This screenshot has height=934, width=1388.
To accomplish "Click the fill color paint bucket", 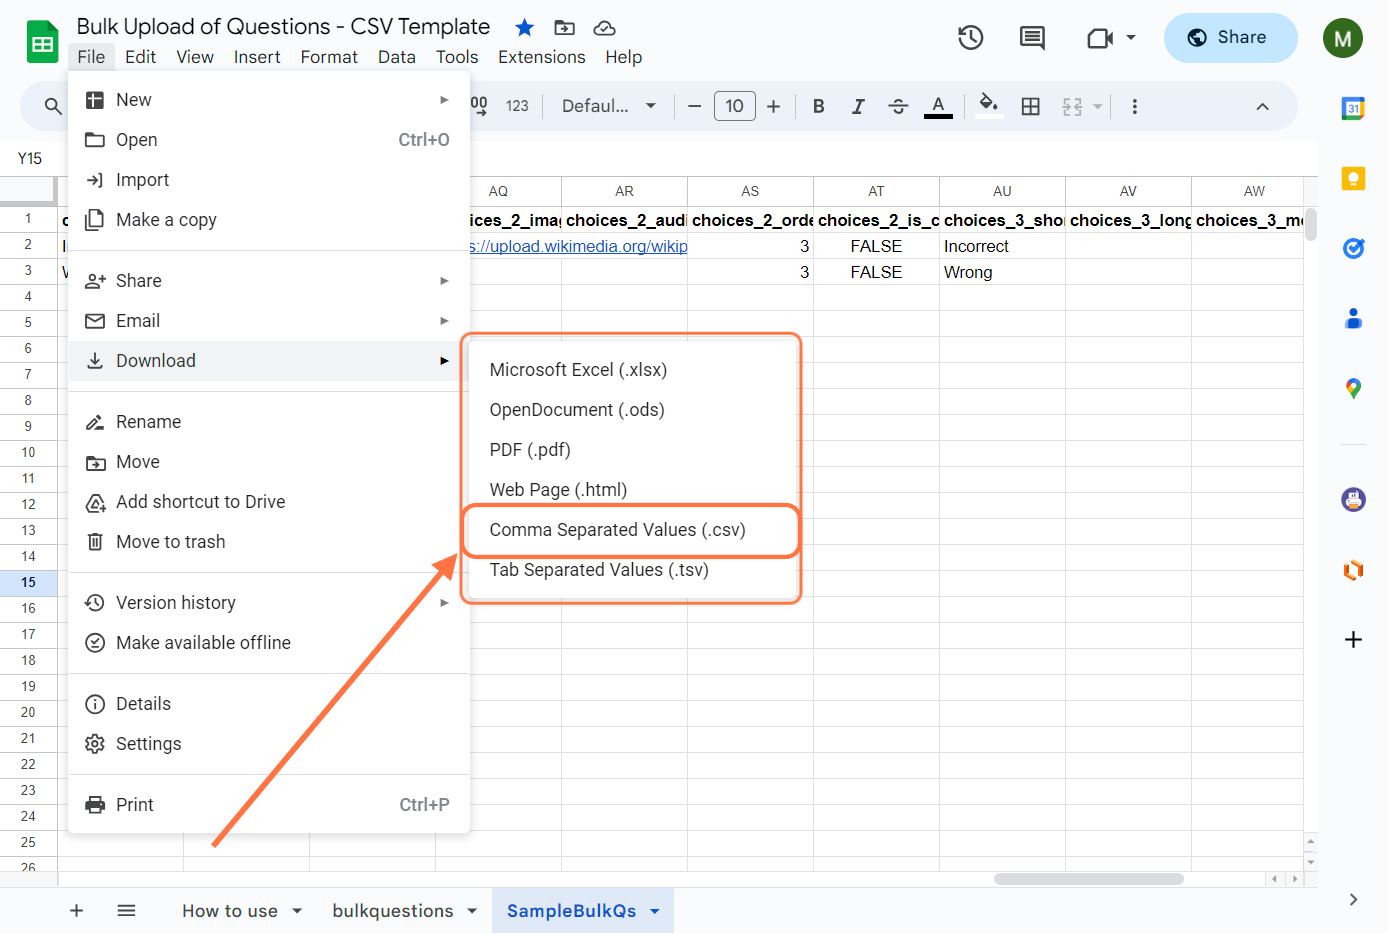I will pos(988,104).
